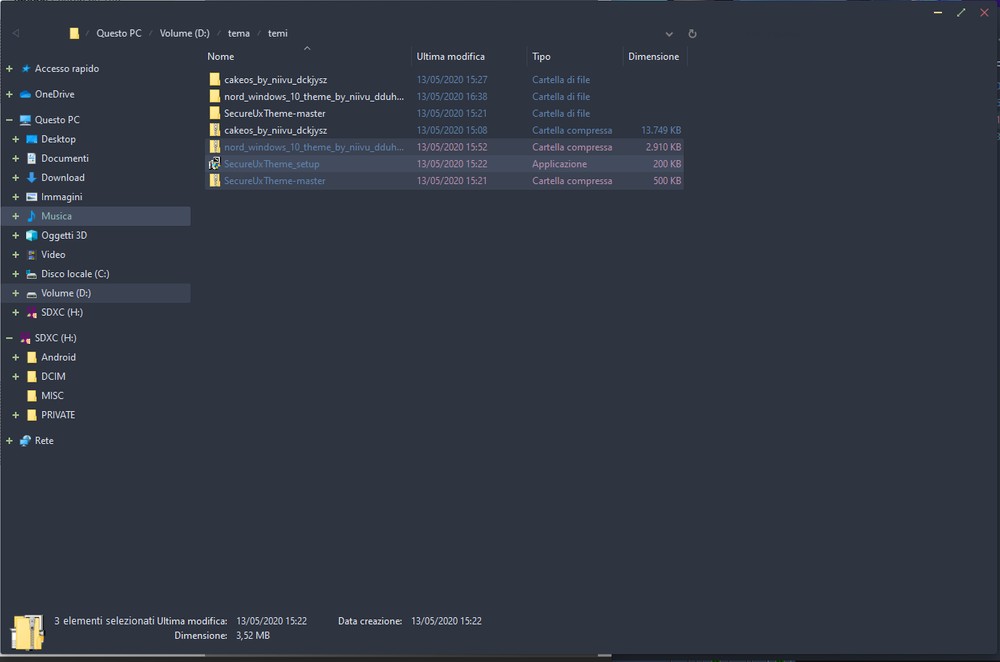1000x662 pixels.
Task: Select the DCIM folder in the tree
Action: 52,377
